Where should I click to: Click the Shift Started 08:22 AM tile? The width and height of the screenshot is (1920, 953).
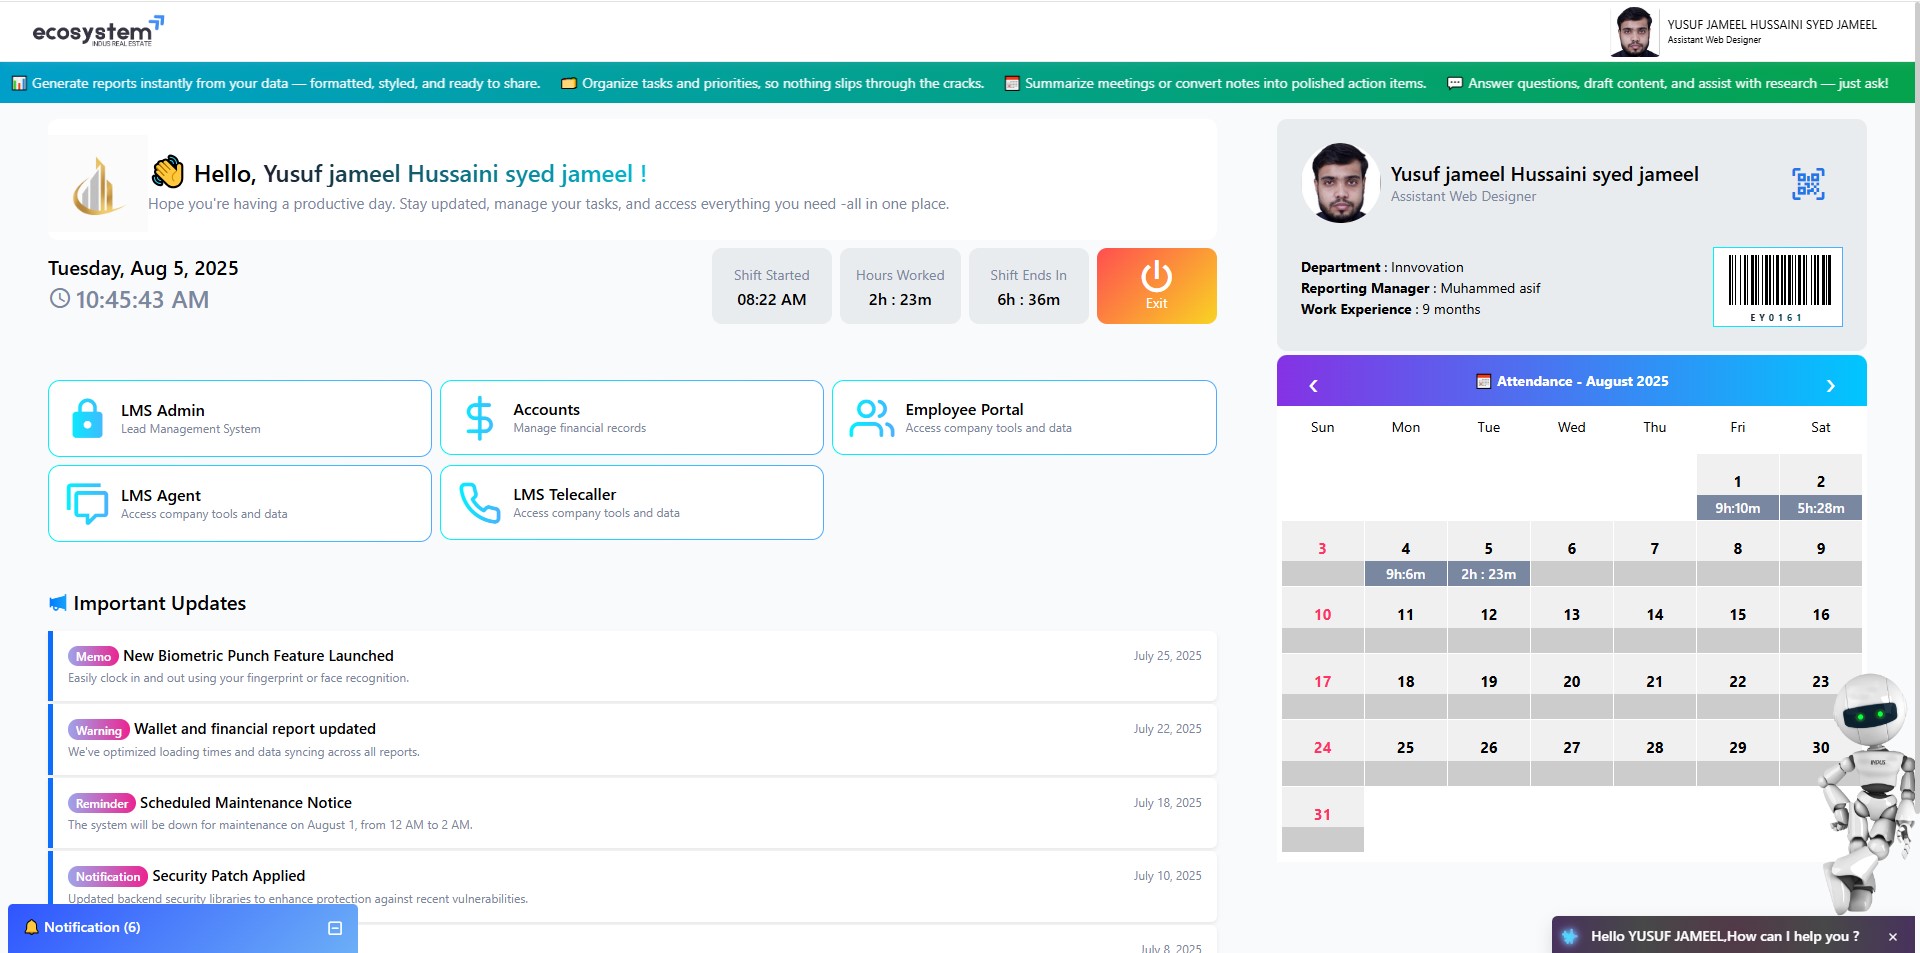click(772, 286)
